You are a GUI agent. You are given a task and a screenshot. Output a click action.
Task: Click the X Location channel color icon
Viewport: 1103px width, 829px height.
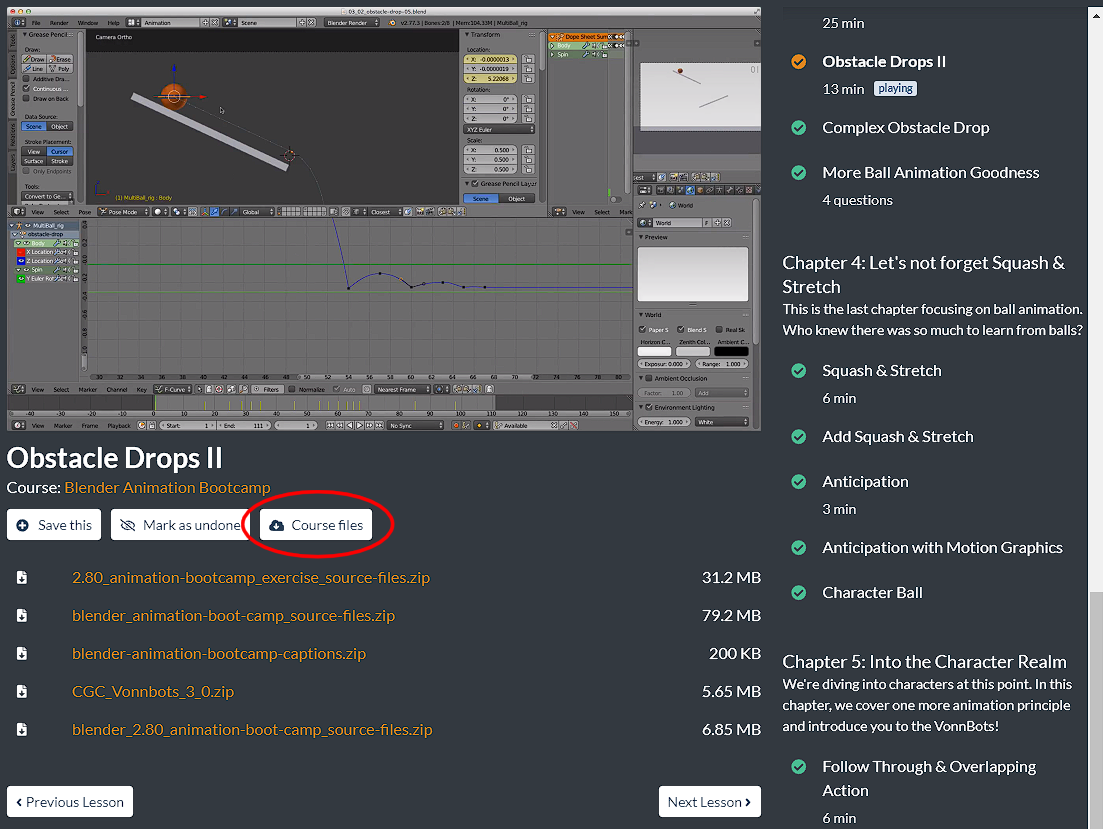(21, 252)
